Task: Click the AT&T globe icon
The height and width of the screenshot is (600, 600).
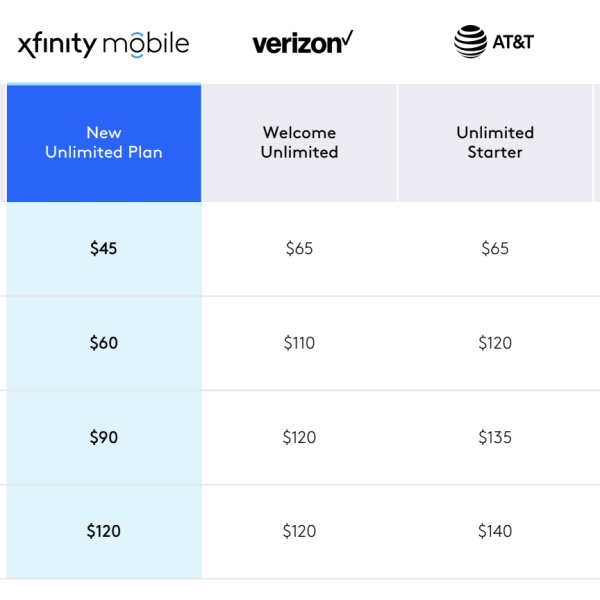Action: [470, 42]
